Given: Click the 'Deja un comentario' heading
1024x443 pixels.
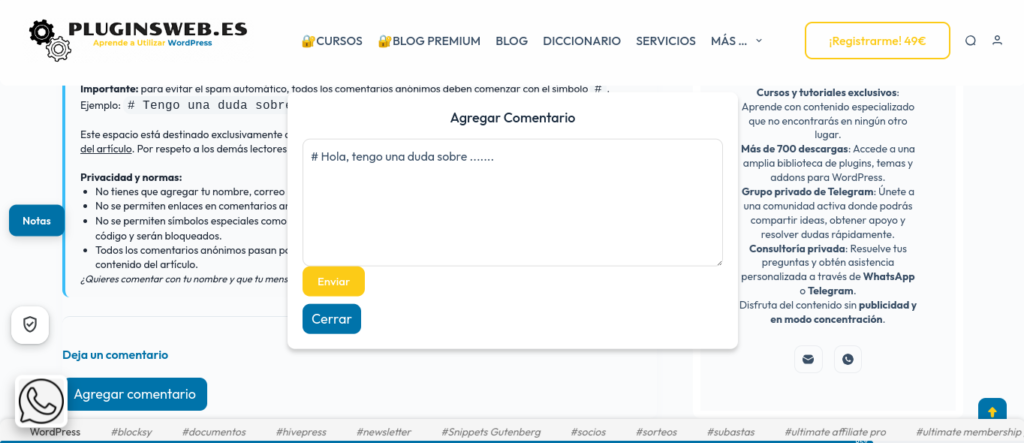Looking at the screenshot, I should pyautogui.click(x=115, y=355).
